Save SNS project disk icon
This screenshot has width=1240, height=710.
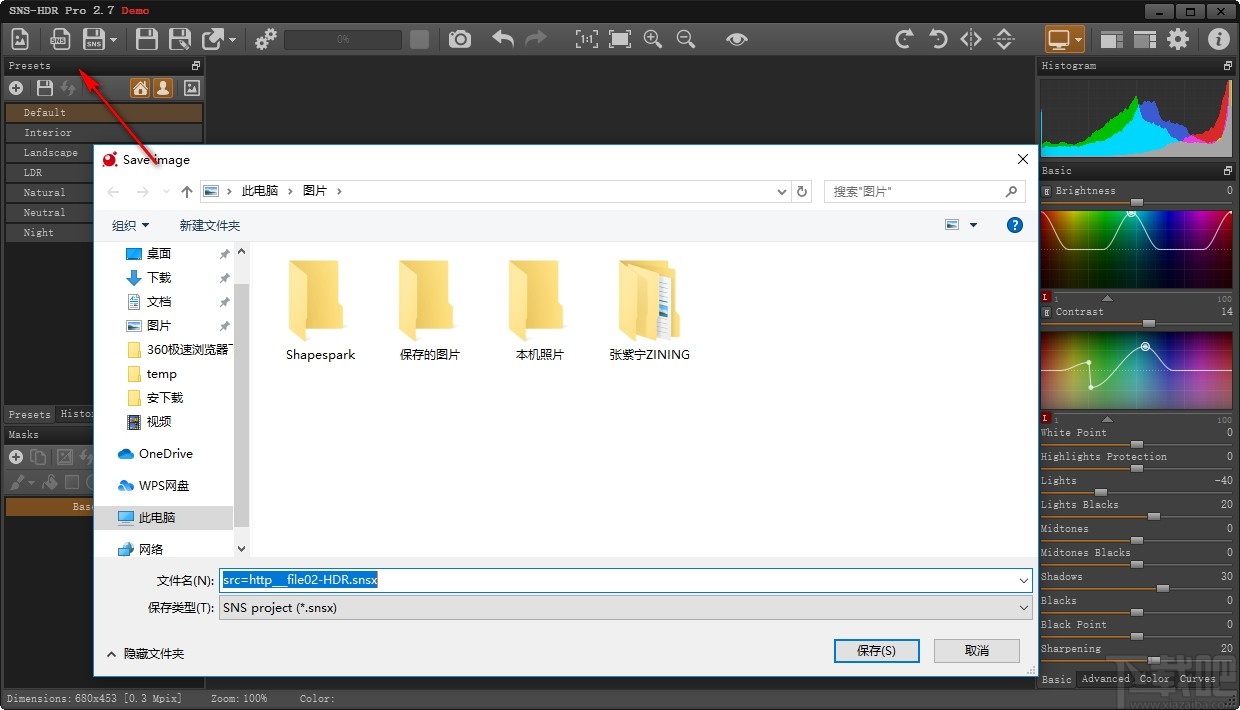(x=94, y=39)
